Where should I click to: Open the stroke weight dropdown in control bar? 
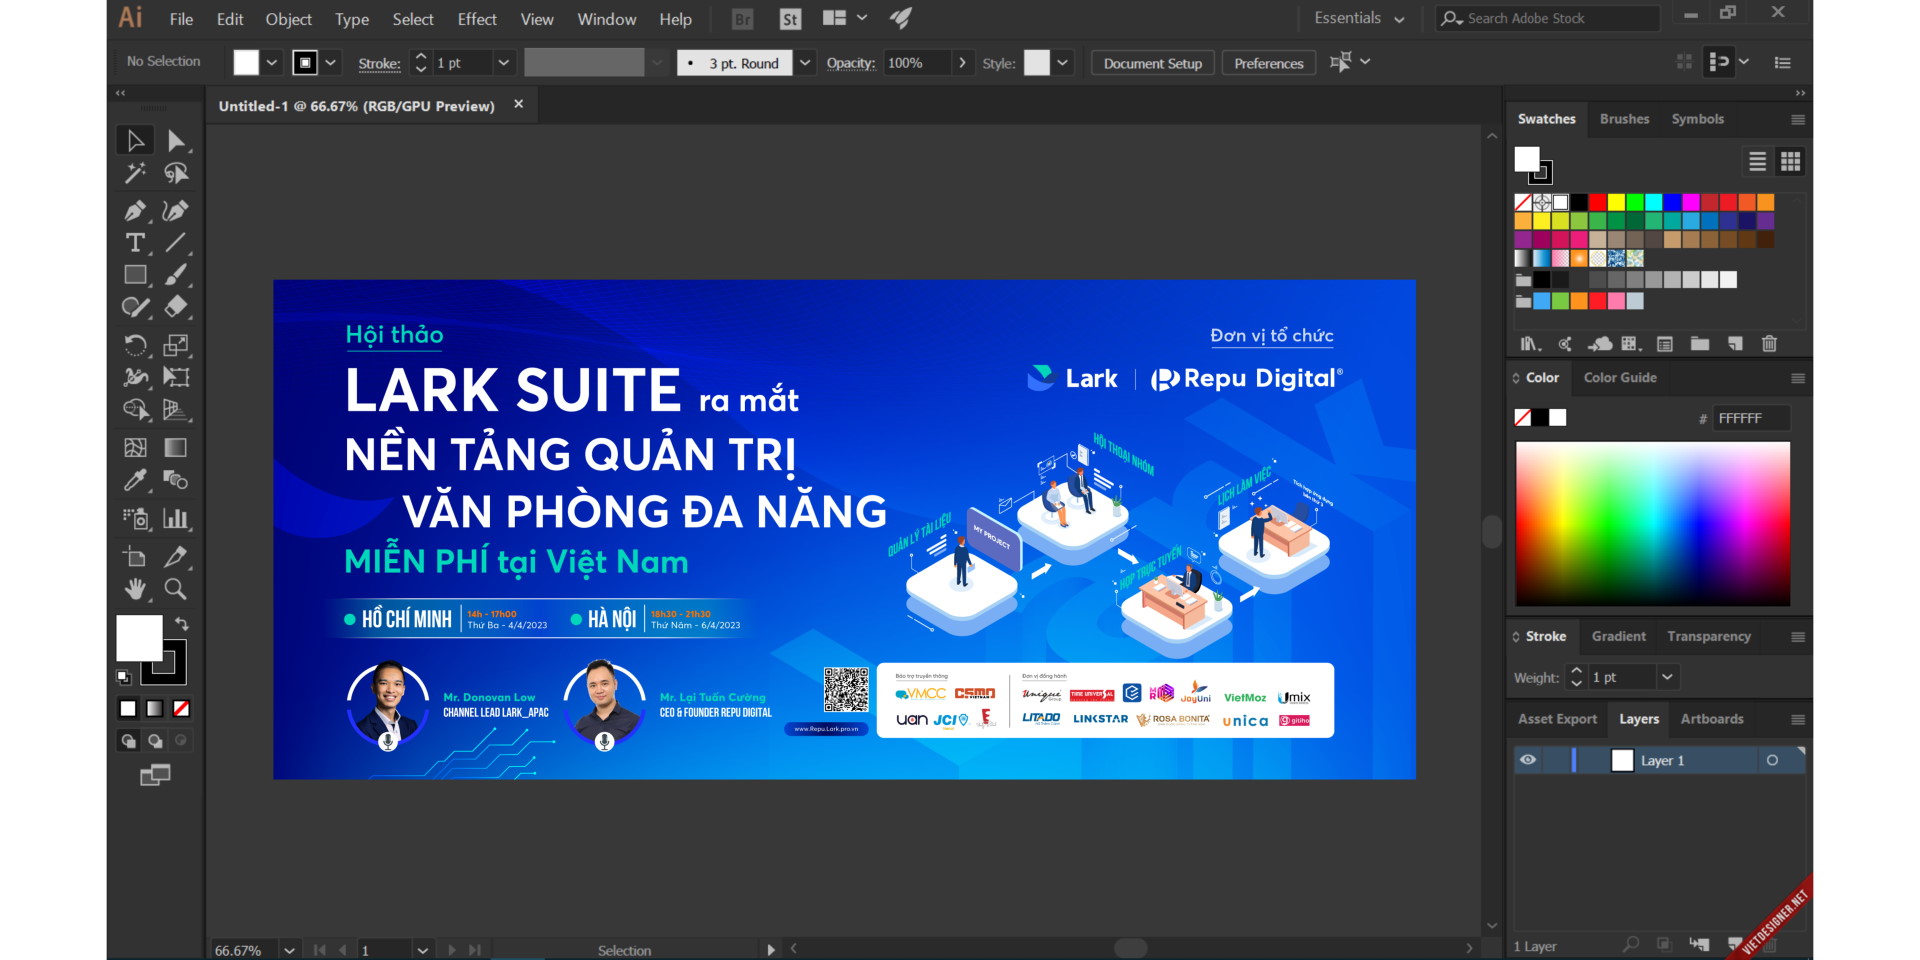click(x=504, y=62)
